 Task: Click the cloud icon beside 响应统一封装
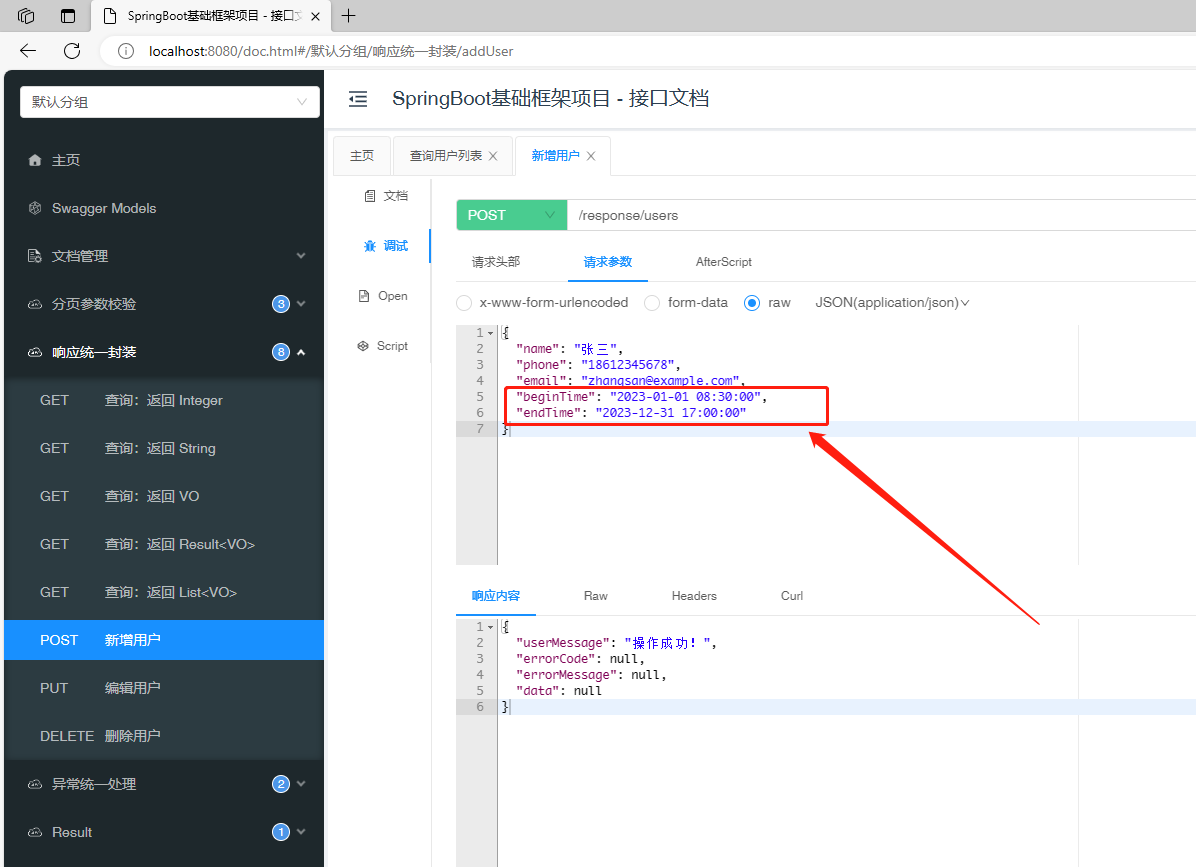point(34,352)
